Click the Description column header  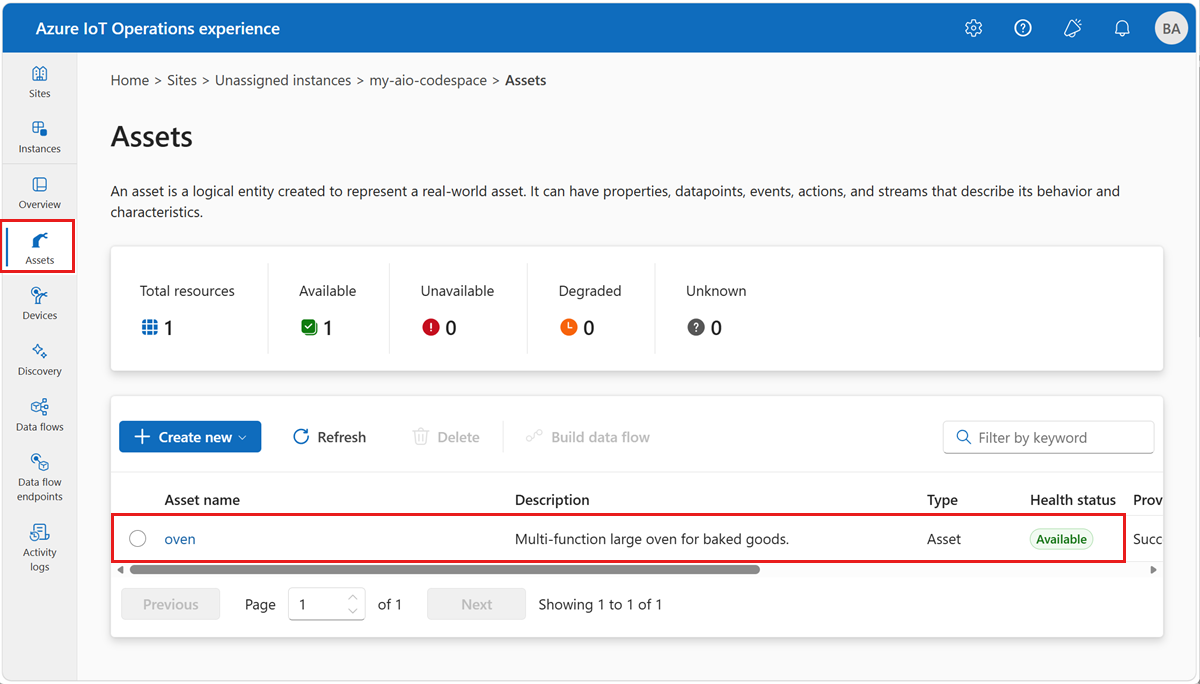(552, 500)
